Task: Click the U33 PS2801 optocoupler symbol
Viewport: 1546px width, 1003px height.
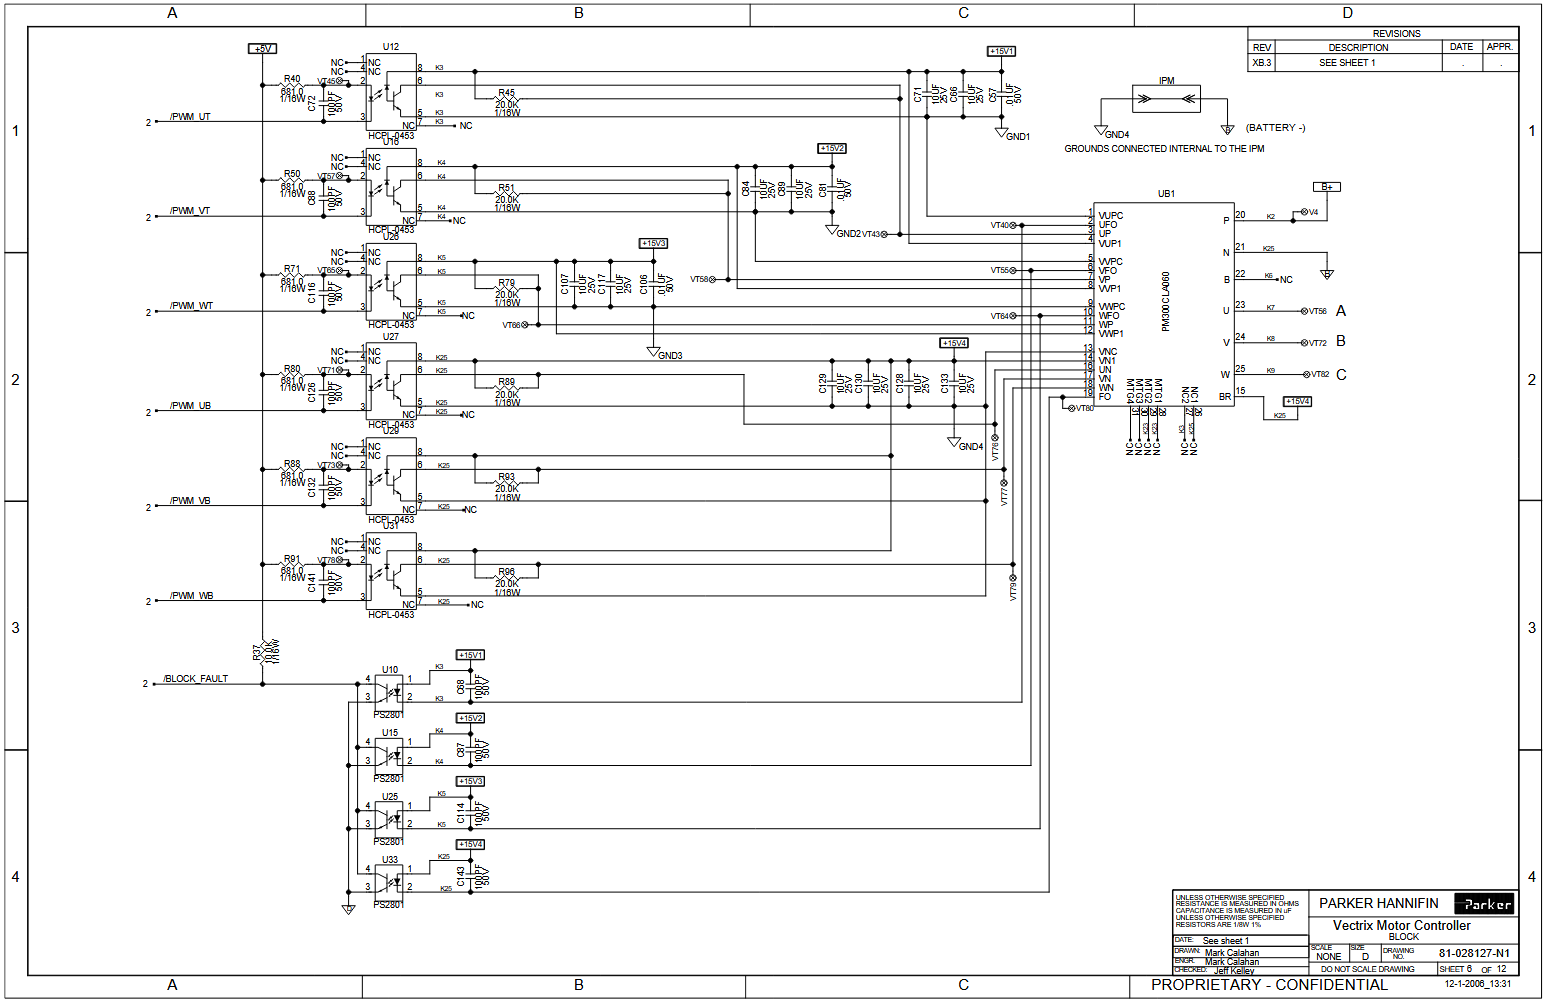Action: coord(388,880)
